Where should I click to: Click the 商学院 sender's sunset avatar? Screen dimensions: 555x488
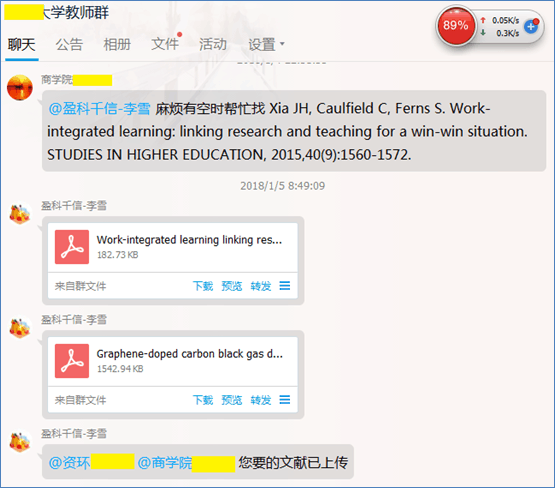point(20,87)
